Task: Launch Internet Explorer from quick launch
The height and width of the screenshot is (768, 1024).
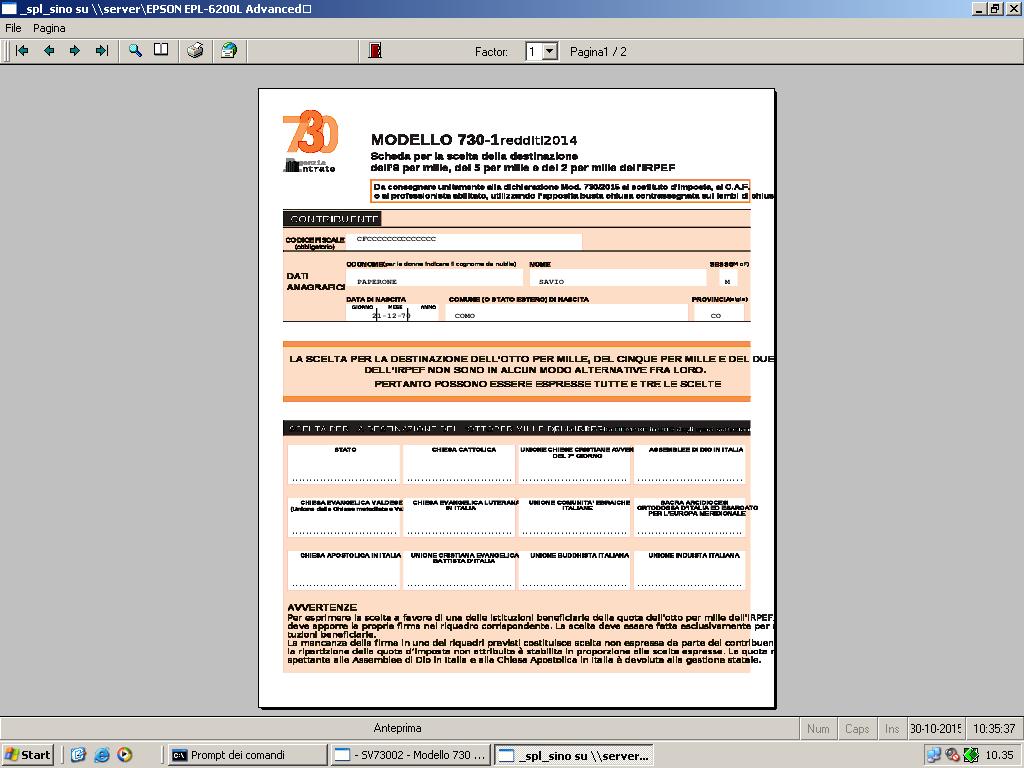Action: [101, 755]
